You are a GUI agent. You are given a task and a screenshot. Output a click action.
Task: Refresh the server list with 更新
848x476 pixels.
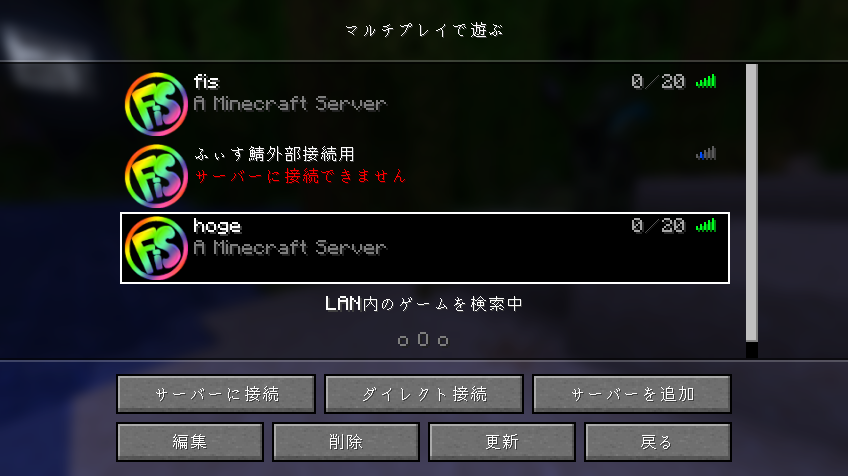click(502, 442)
